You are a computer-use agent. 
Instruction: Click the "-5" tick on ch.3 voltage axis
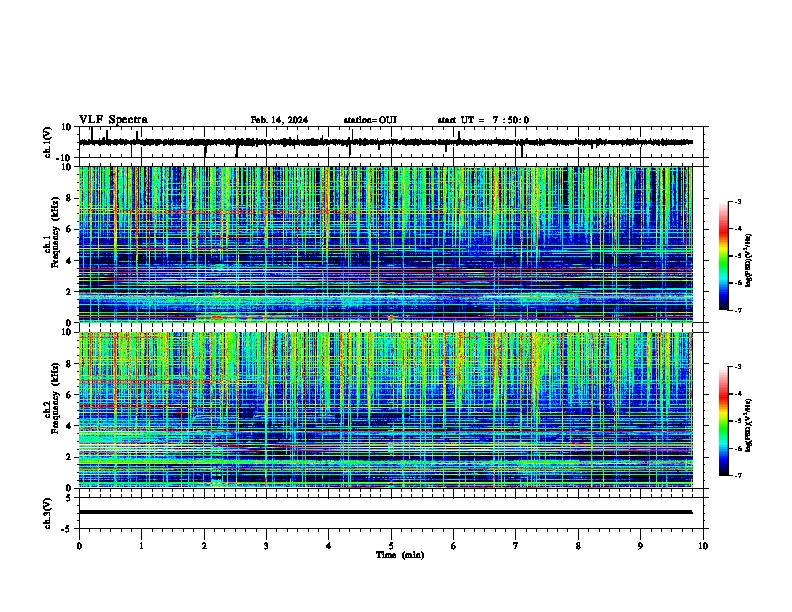[67, 529]
